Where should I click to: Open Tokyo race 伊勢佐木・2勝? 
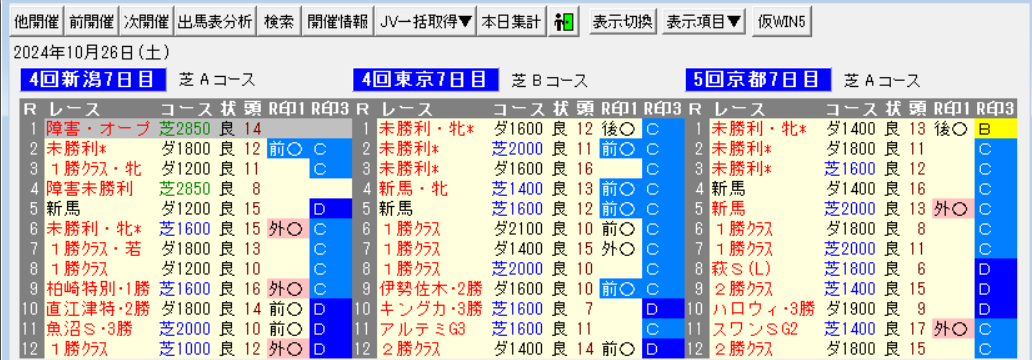click(431, 289)
